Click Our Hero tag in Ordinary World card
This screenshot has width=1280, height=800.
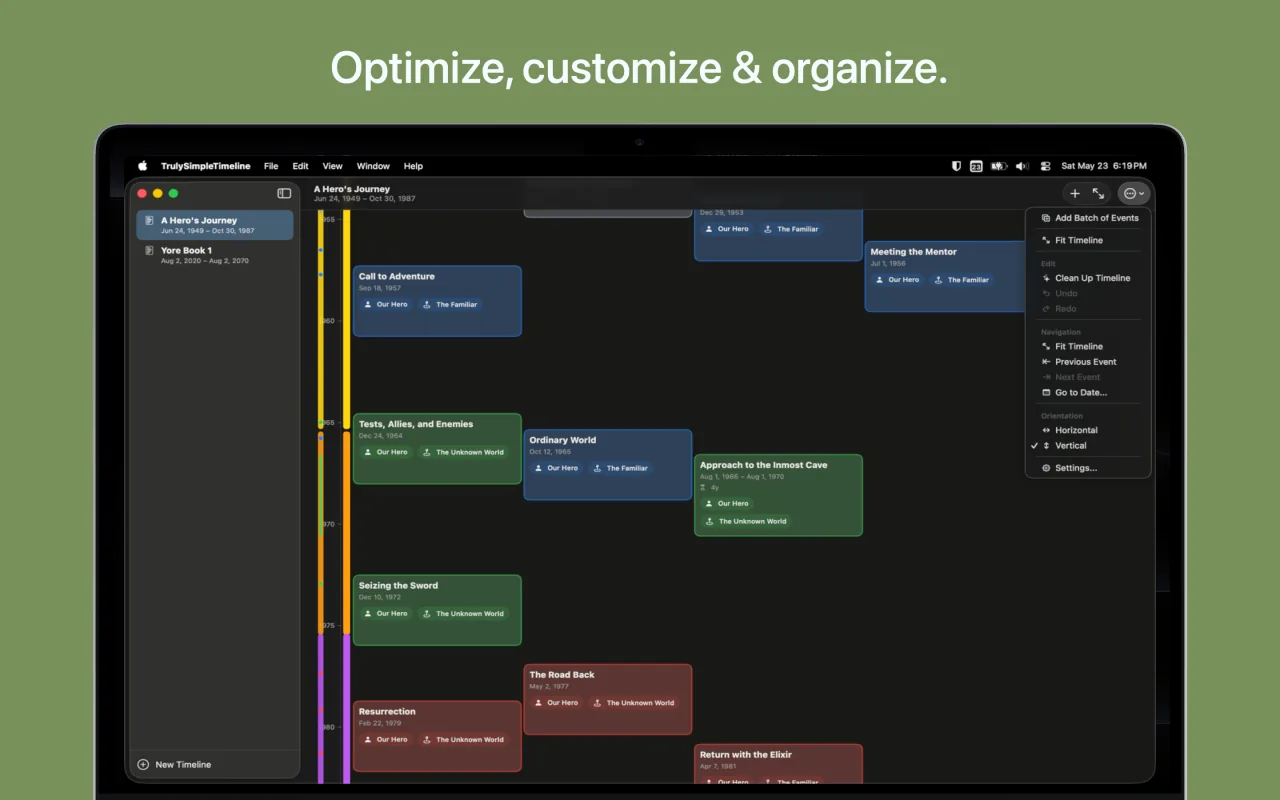pos(556,468)
